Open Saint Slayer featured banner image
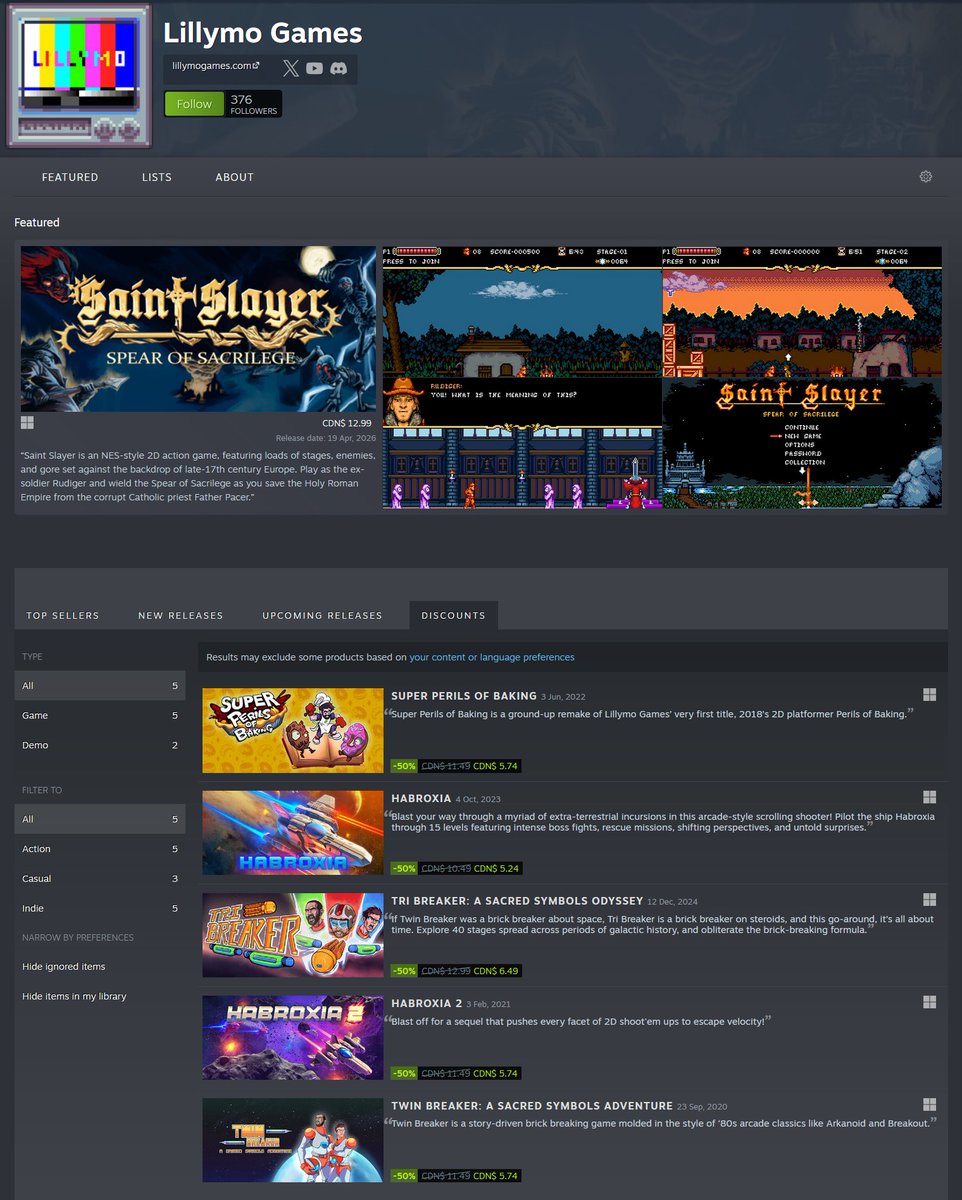Image resolution: width=962 pixels, height=1200 pixels. click(199, 329)
